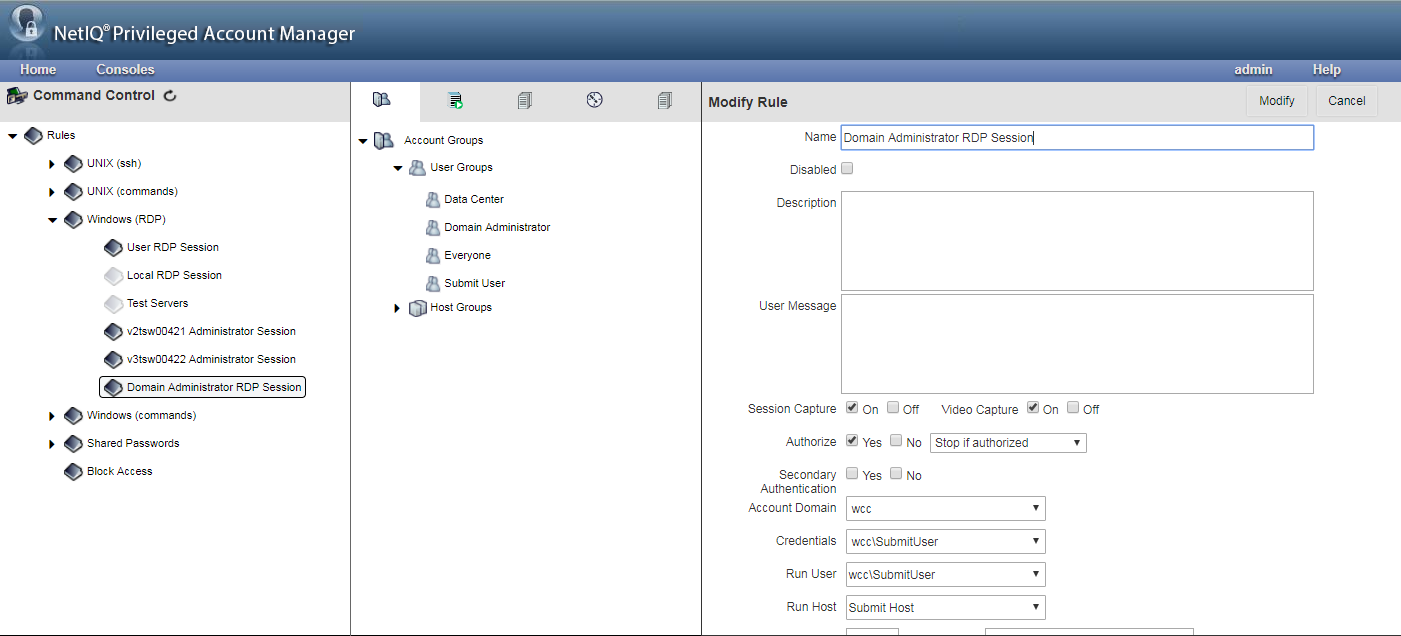This screenshot has width=1401, height=636.
Task: Click the Cancel button
Action: (1347, 101)
